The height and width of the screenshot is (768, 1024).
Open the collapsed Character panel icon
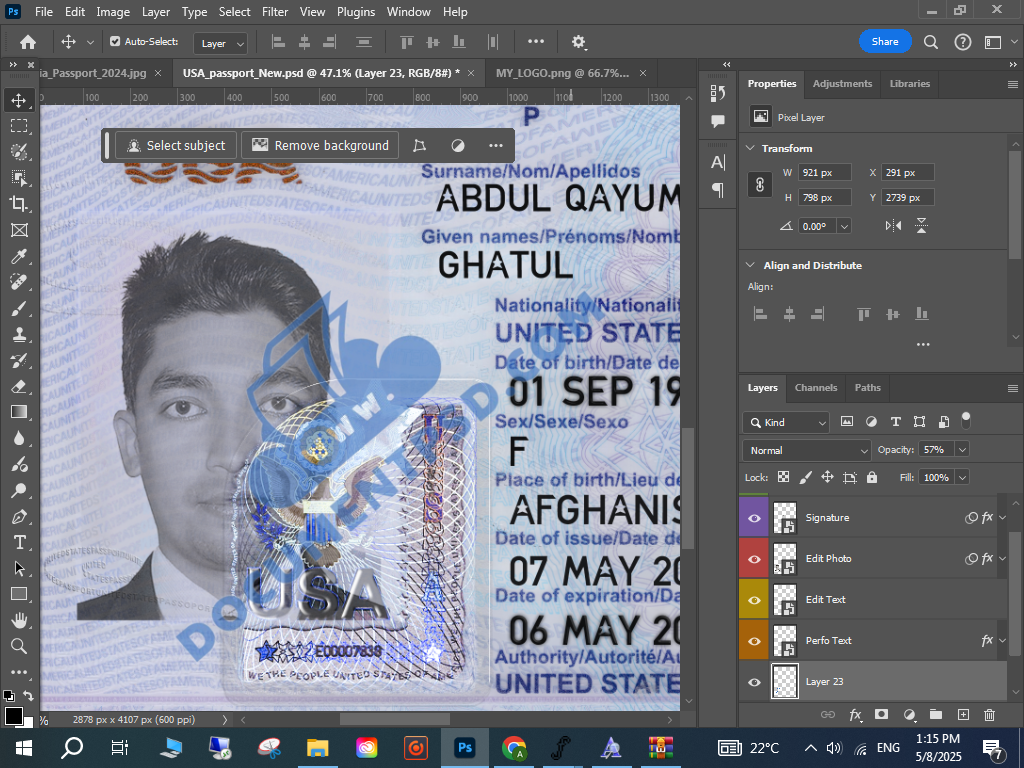click(718, 162)
